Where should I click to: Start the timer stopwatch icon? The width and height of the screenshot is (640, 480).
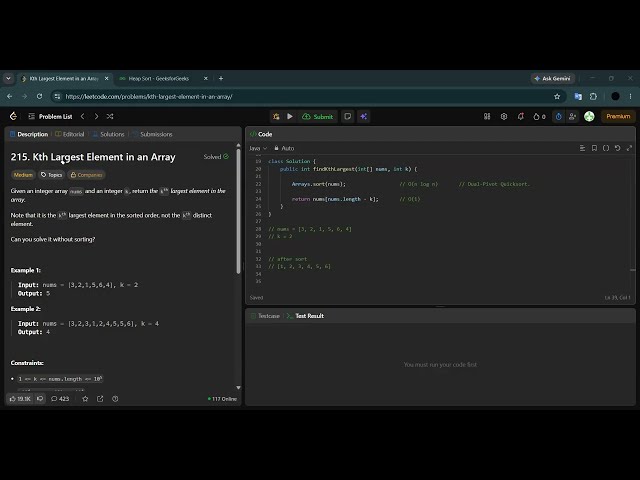tap(558, 116)
